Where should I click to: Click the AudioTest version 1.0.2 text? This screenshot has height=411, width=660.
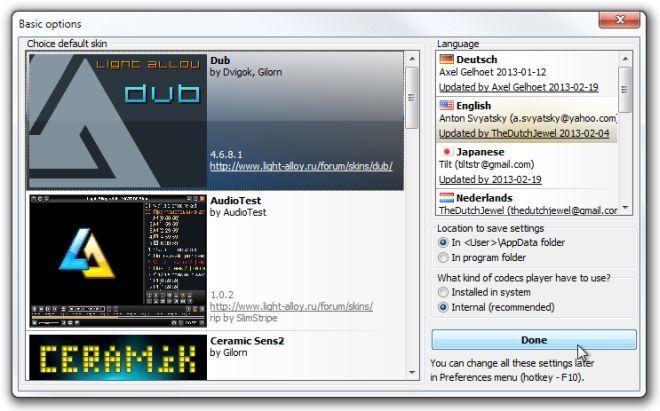point(222,295)
